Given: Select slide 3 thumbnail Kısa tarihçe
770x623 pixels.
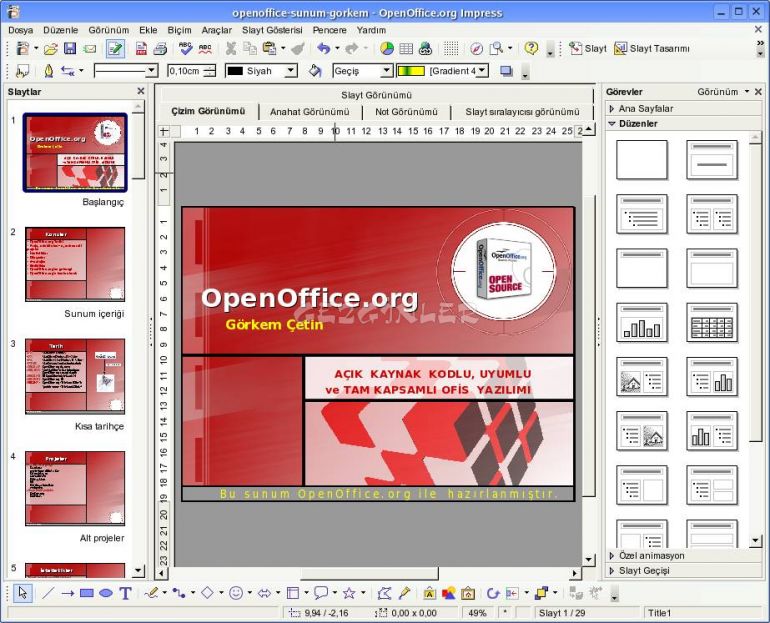Looking at the screenshot, I should coord(75,376).
